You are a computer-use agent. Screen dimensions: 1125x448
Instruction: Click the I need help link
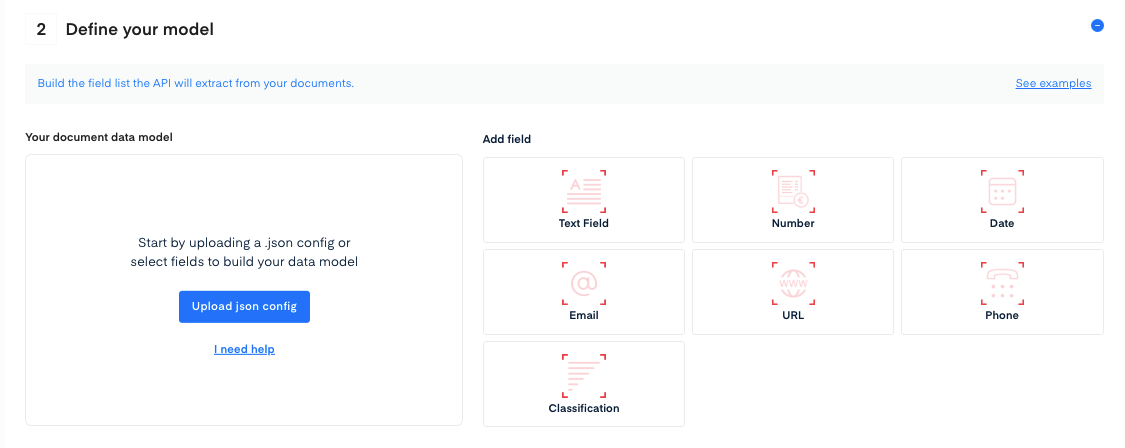click(x=244, y=349)
